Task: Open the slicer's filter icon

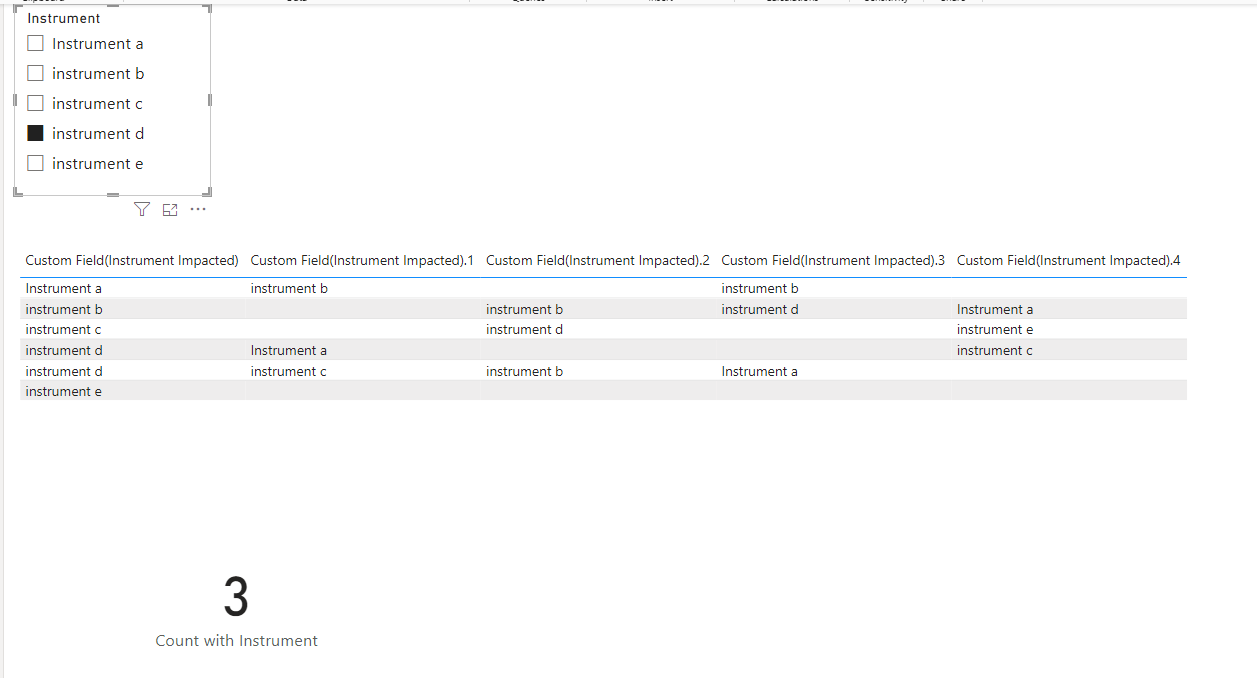Action: (142, 209)
